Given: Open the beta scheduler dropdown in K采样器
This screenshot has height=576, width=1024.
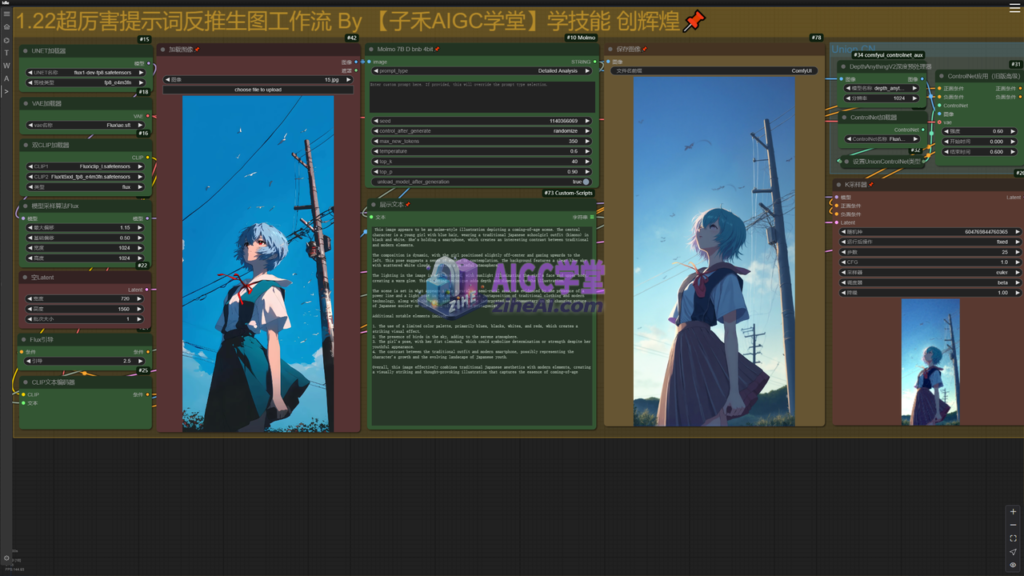Looking at the screenshot, I should [x=931, y=283].
